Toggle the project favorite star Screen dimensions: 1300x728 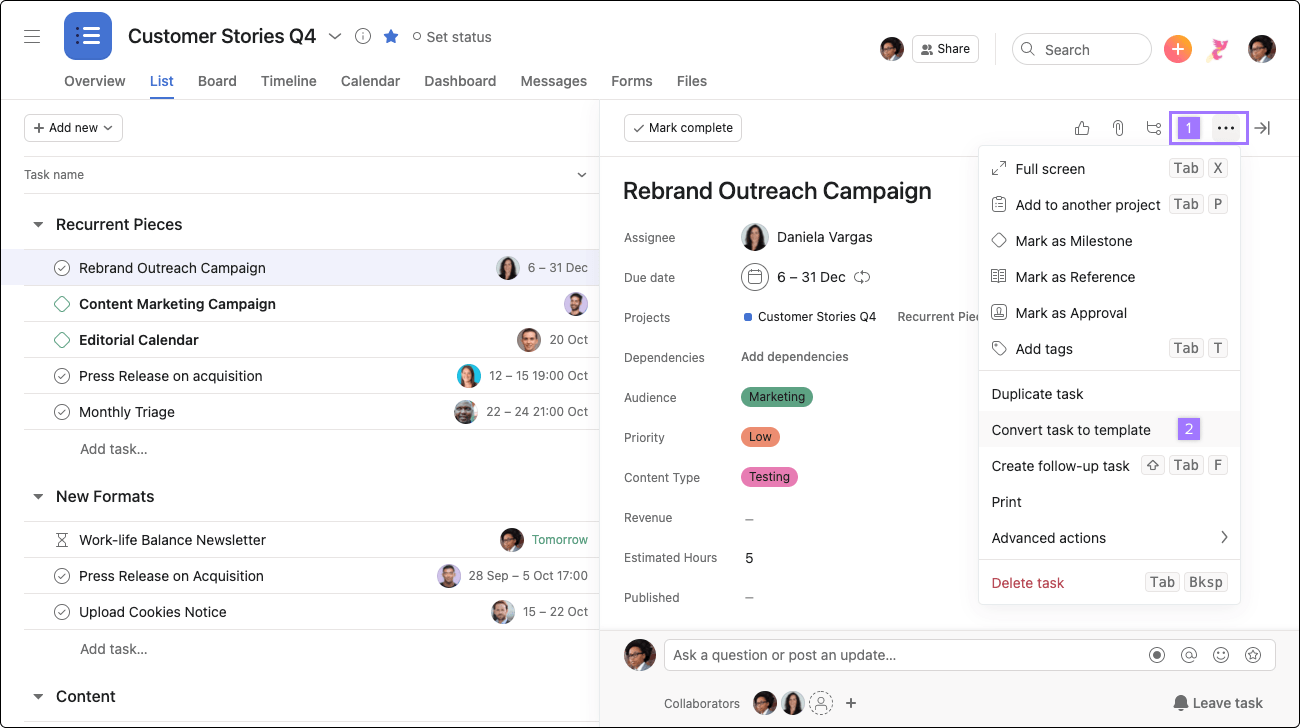point(391,36)
